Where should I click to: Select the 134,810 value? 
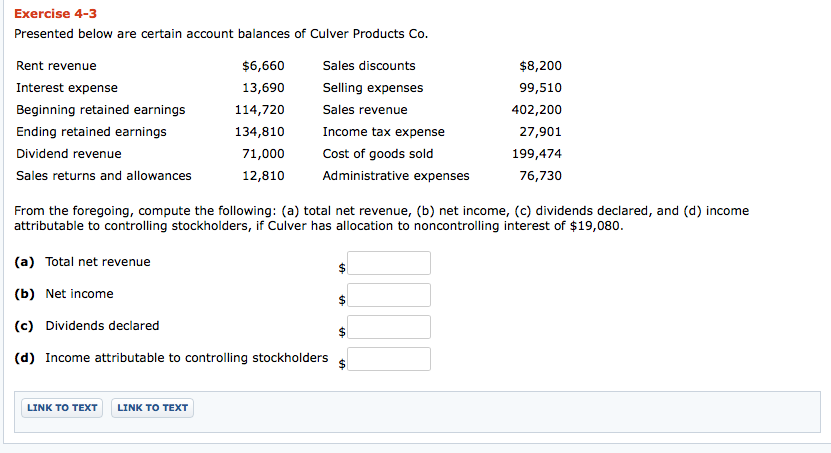point(260,132)
